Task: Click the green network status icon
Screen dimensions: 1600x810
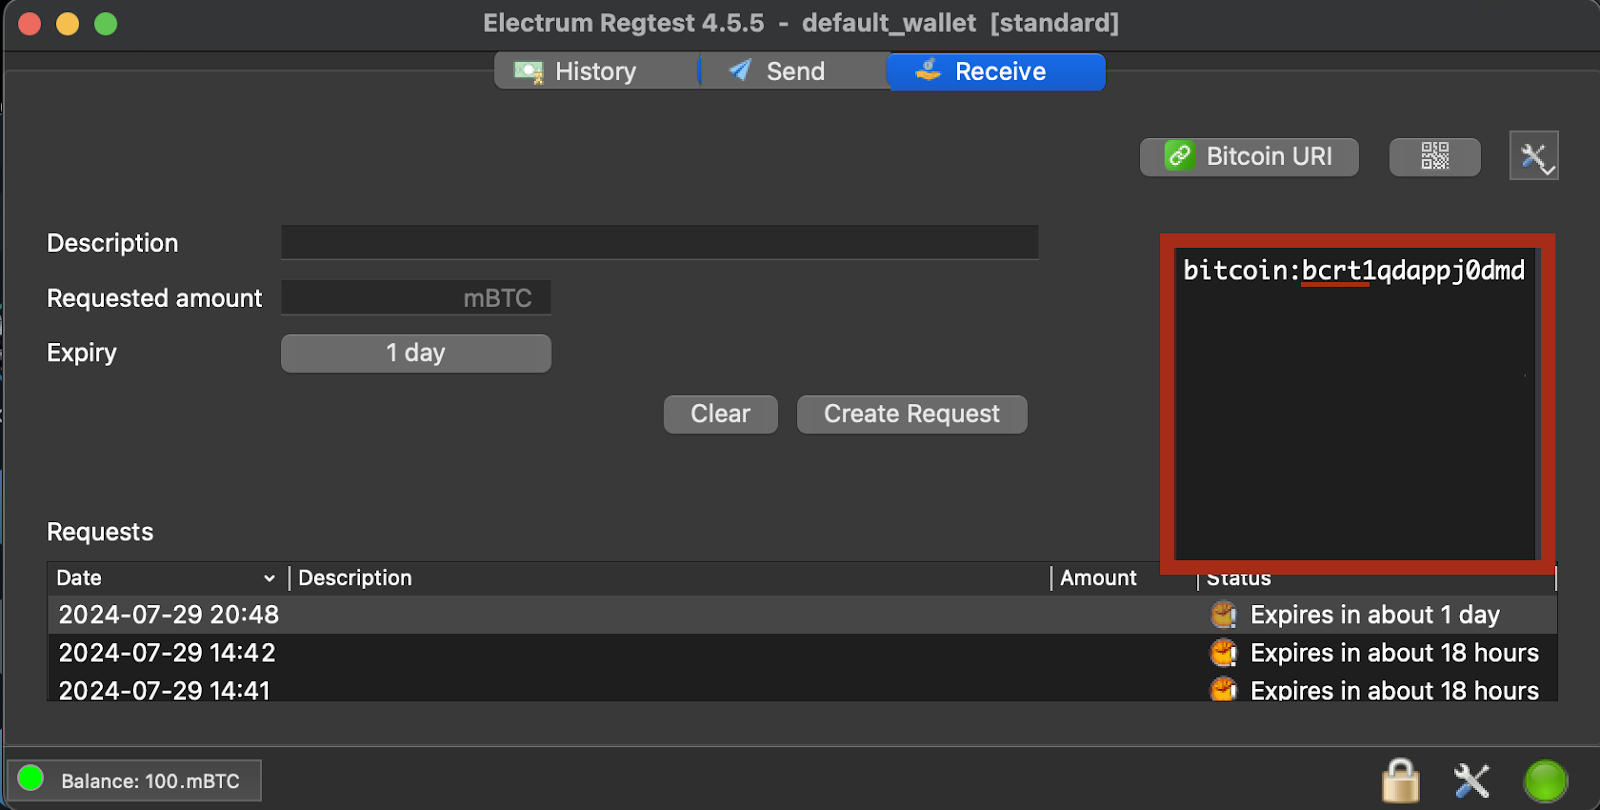Action: click(x=1545, y=781)
